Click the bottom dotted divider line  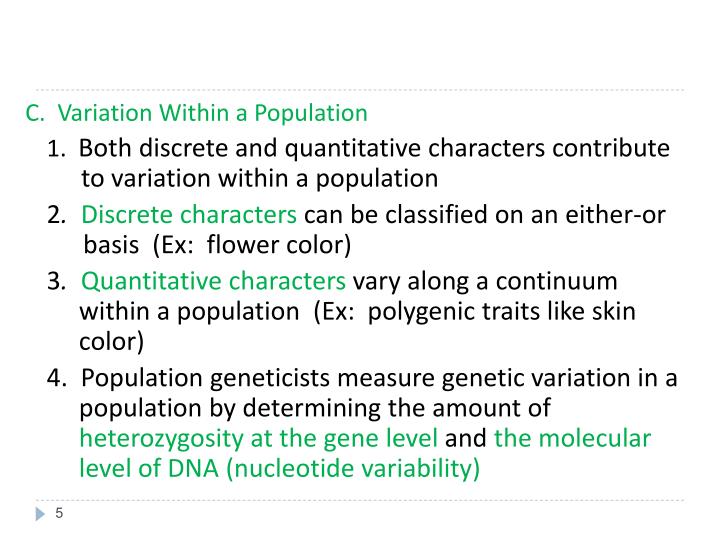pos(360,500)
